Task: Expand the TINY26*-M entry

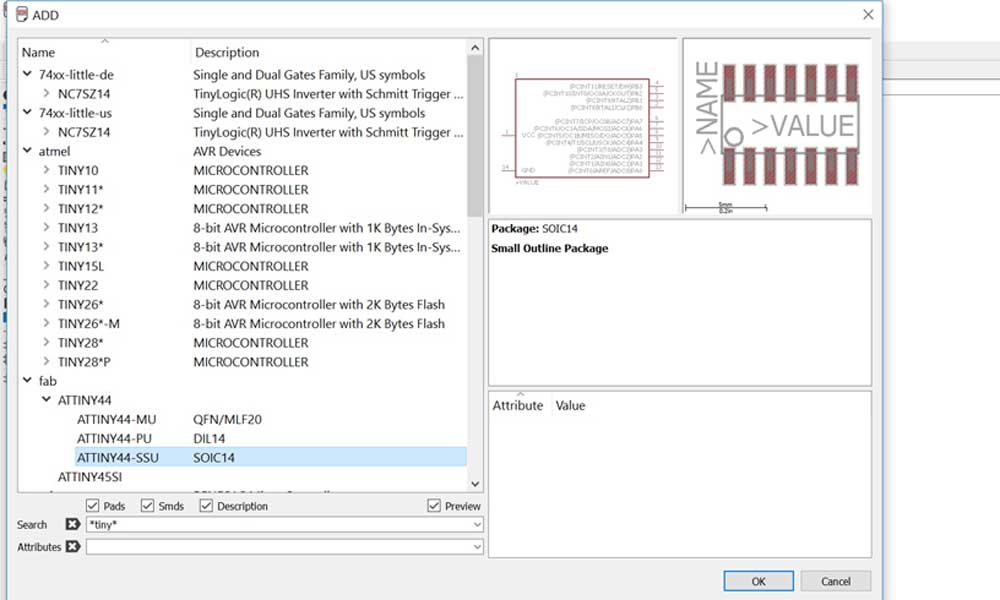Action: click(x=47, y=323)
